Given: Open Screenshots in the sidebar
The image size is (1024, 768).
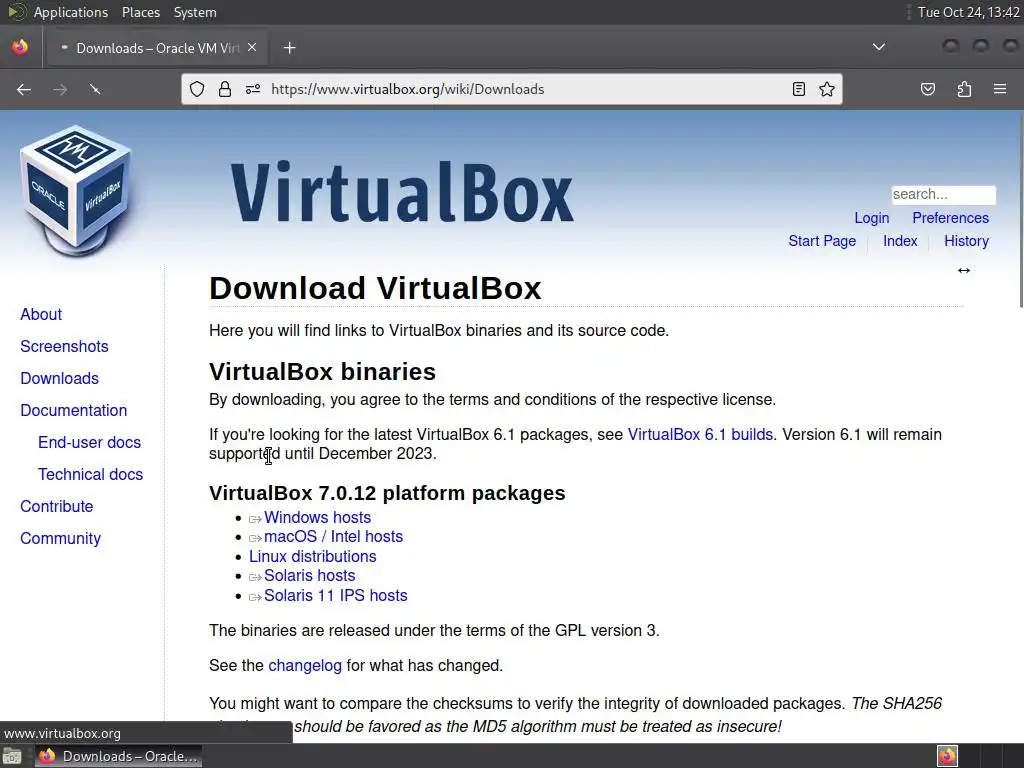Looking at the screenshot, I should 64,347.
